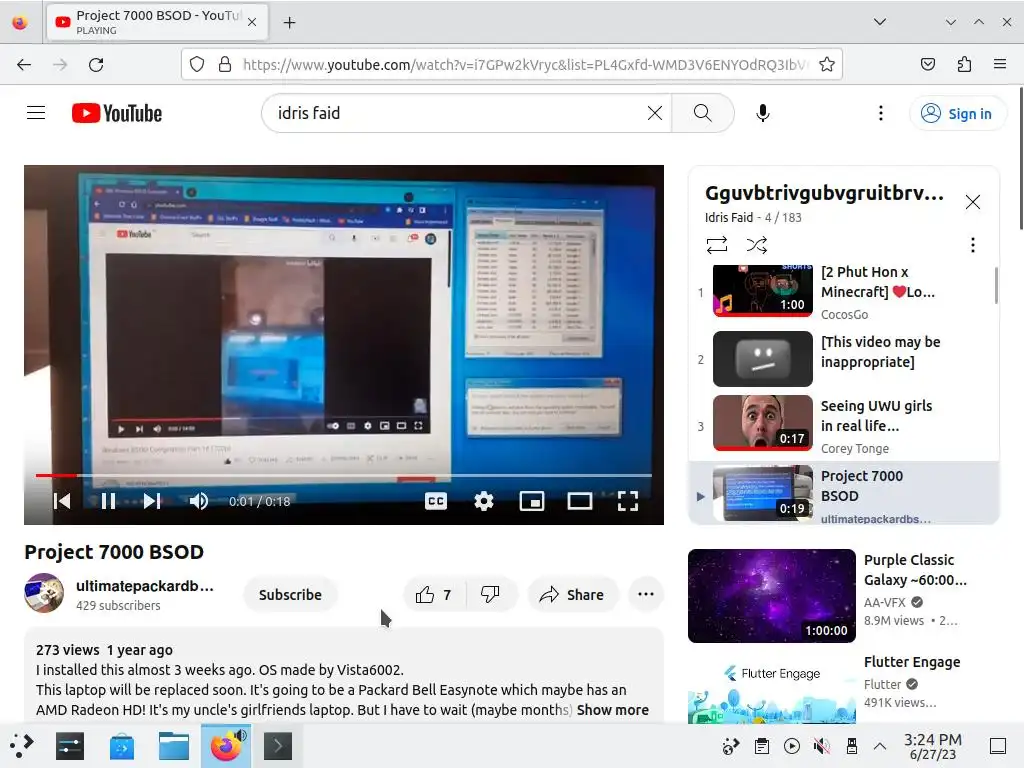
Task: Show hidden system tray icons
Action: [x=880, y=746]
